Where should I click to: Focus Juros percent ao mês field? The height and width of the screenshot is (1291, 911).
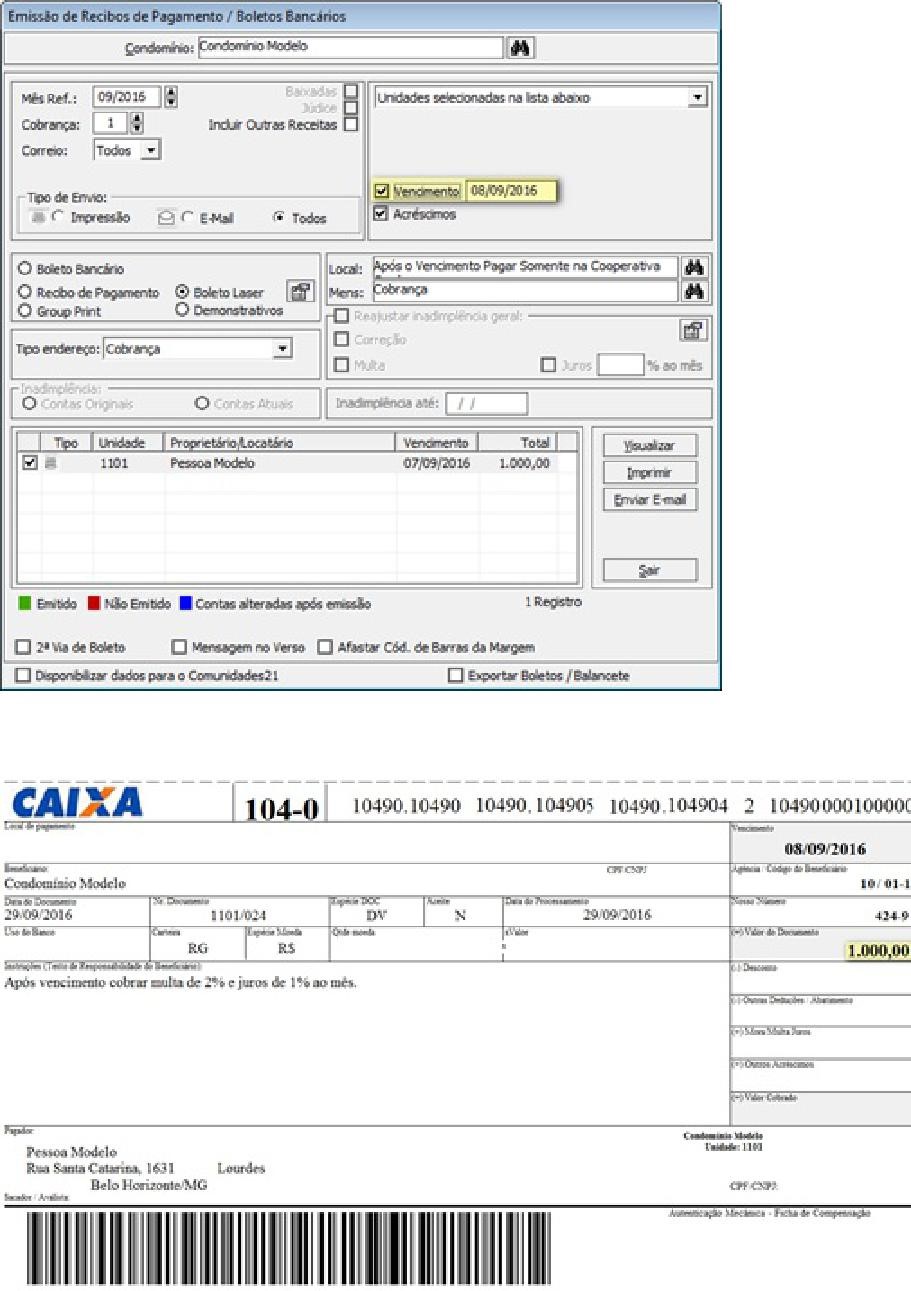click(620, 366)
